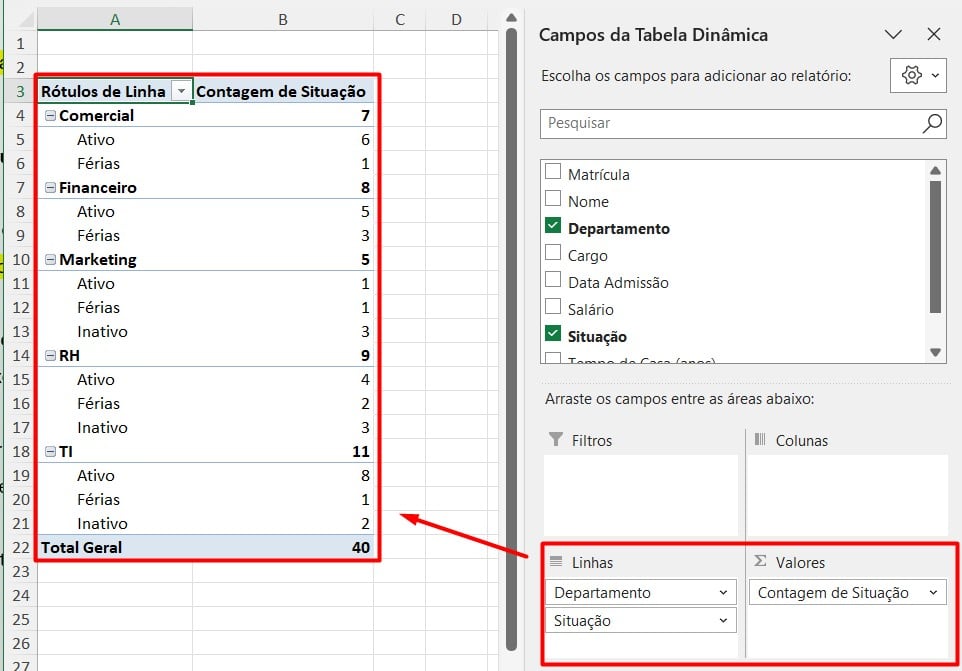Collapse the RH group
This screenshot has height=671, width=962.
coord(50,356)
